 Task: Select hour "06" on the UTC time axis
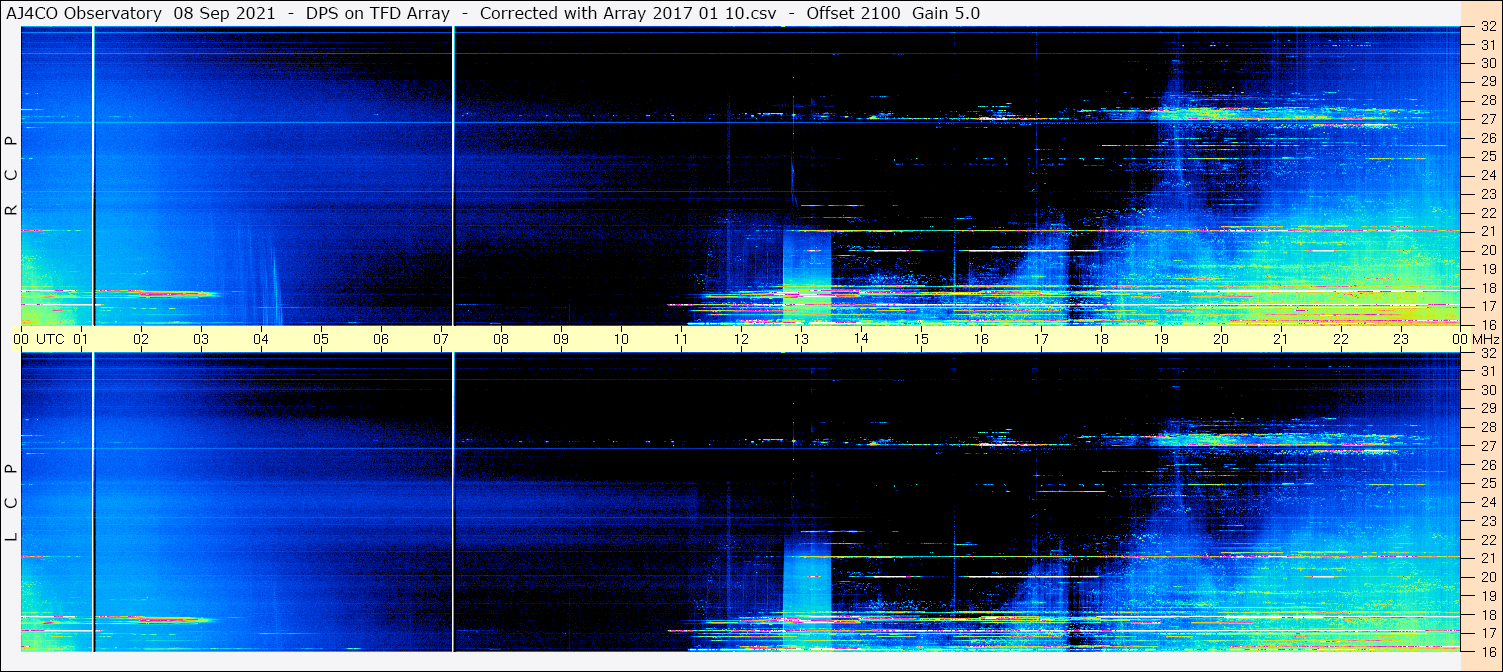point(381,339)
